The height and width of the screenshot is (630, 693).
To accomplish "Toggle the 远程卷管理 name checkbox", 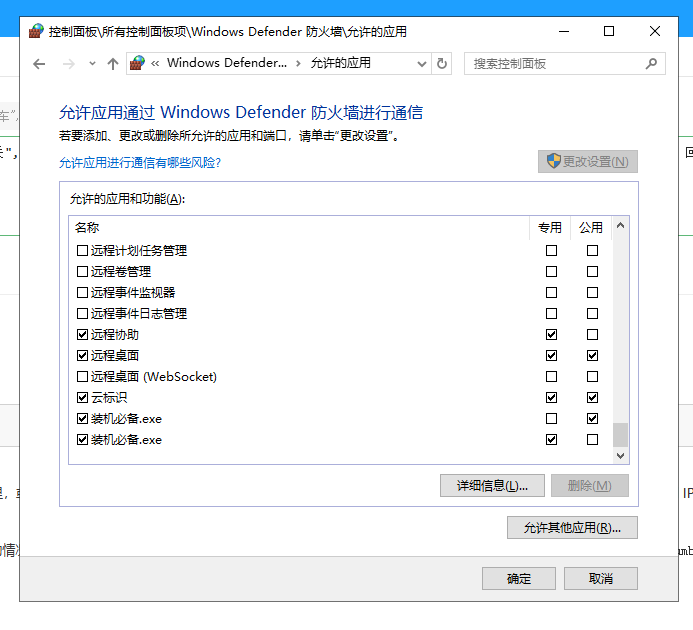I will click(82, 271).
